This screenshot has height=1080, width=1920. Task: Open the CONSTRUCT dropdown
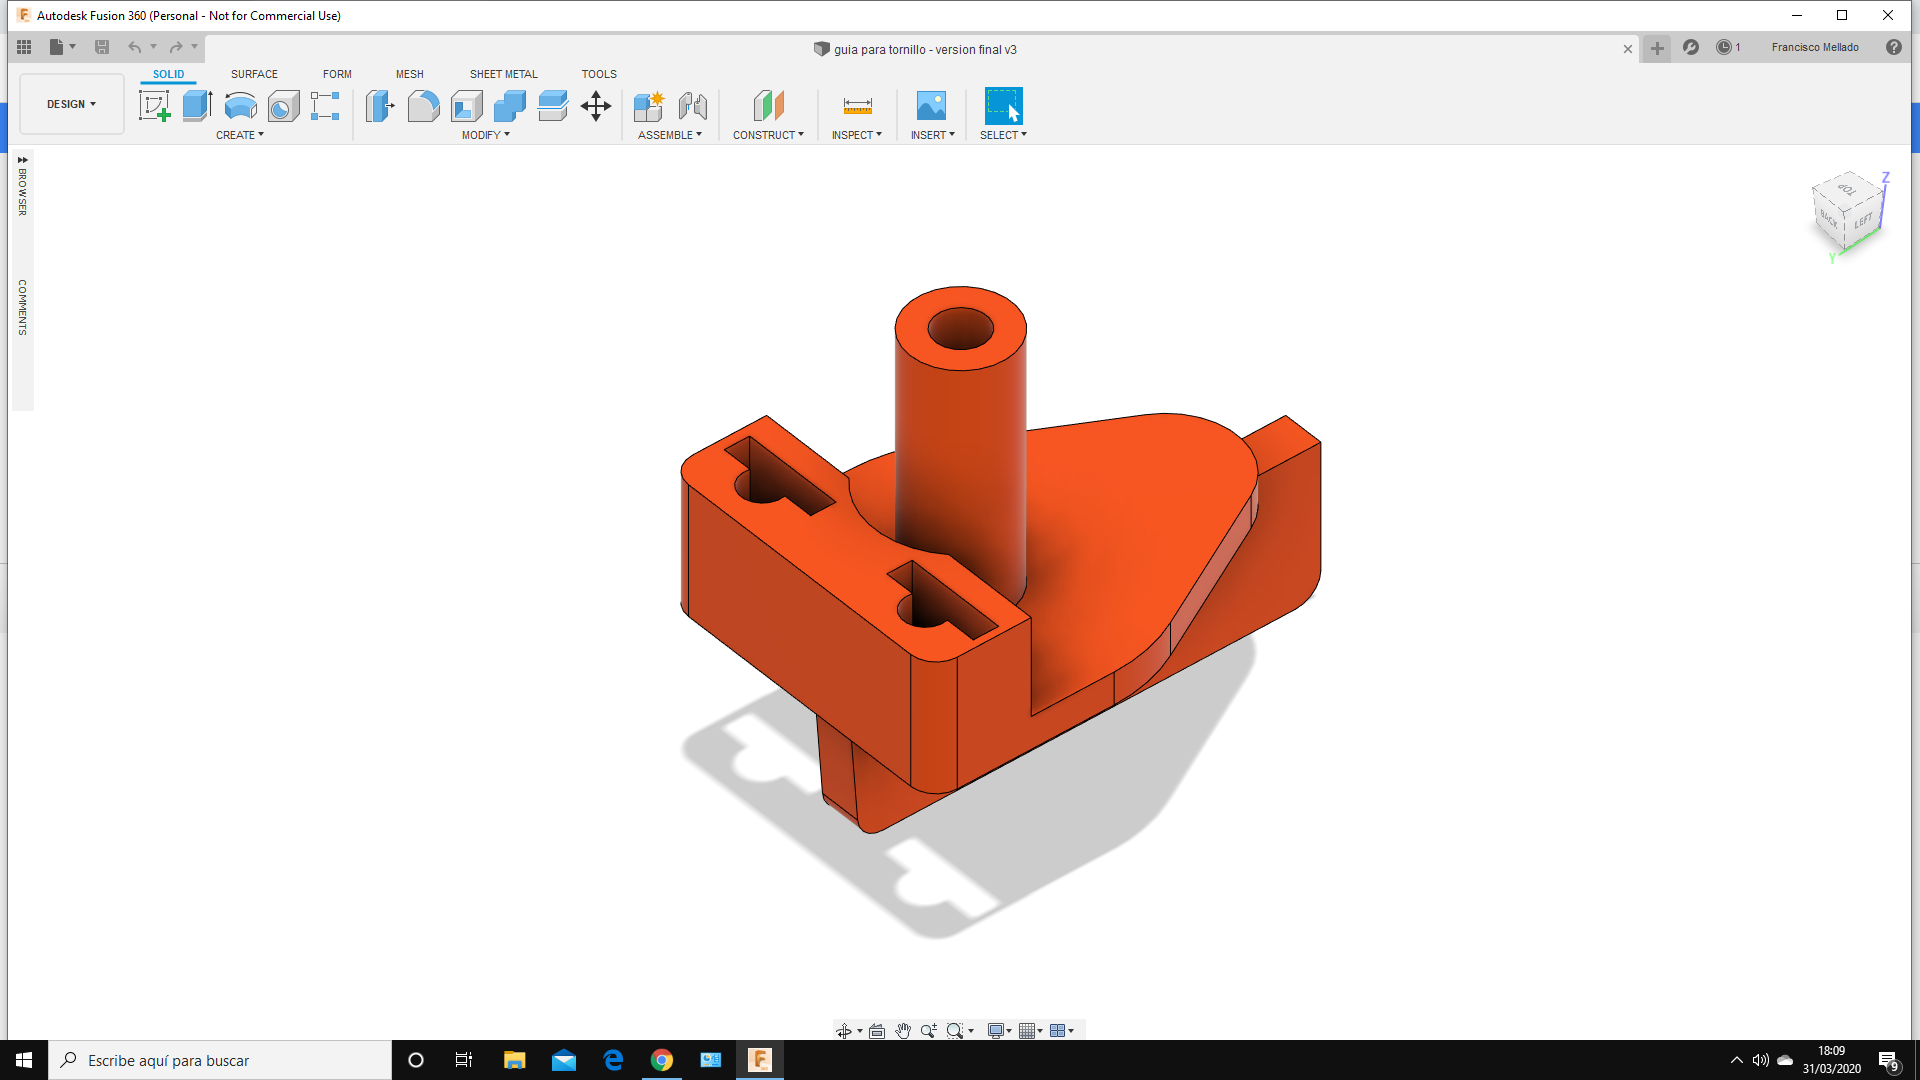tap(767, 135)
